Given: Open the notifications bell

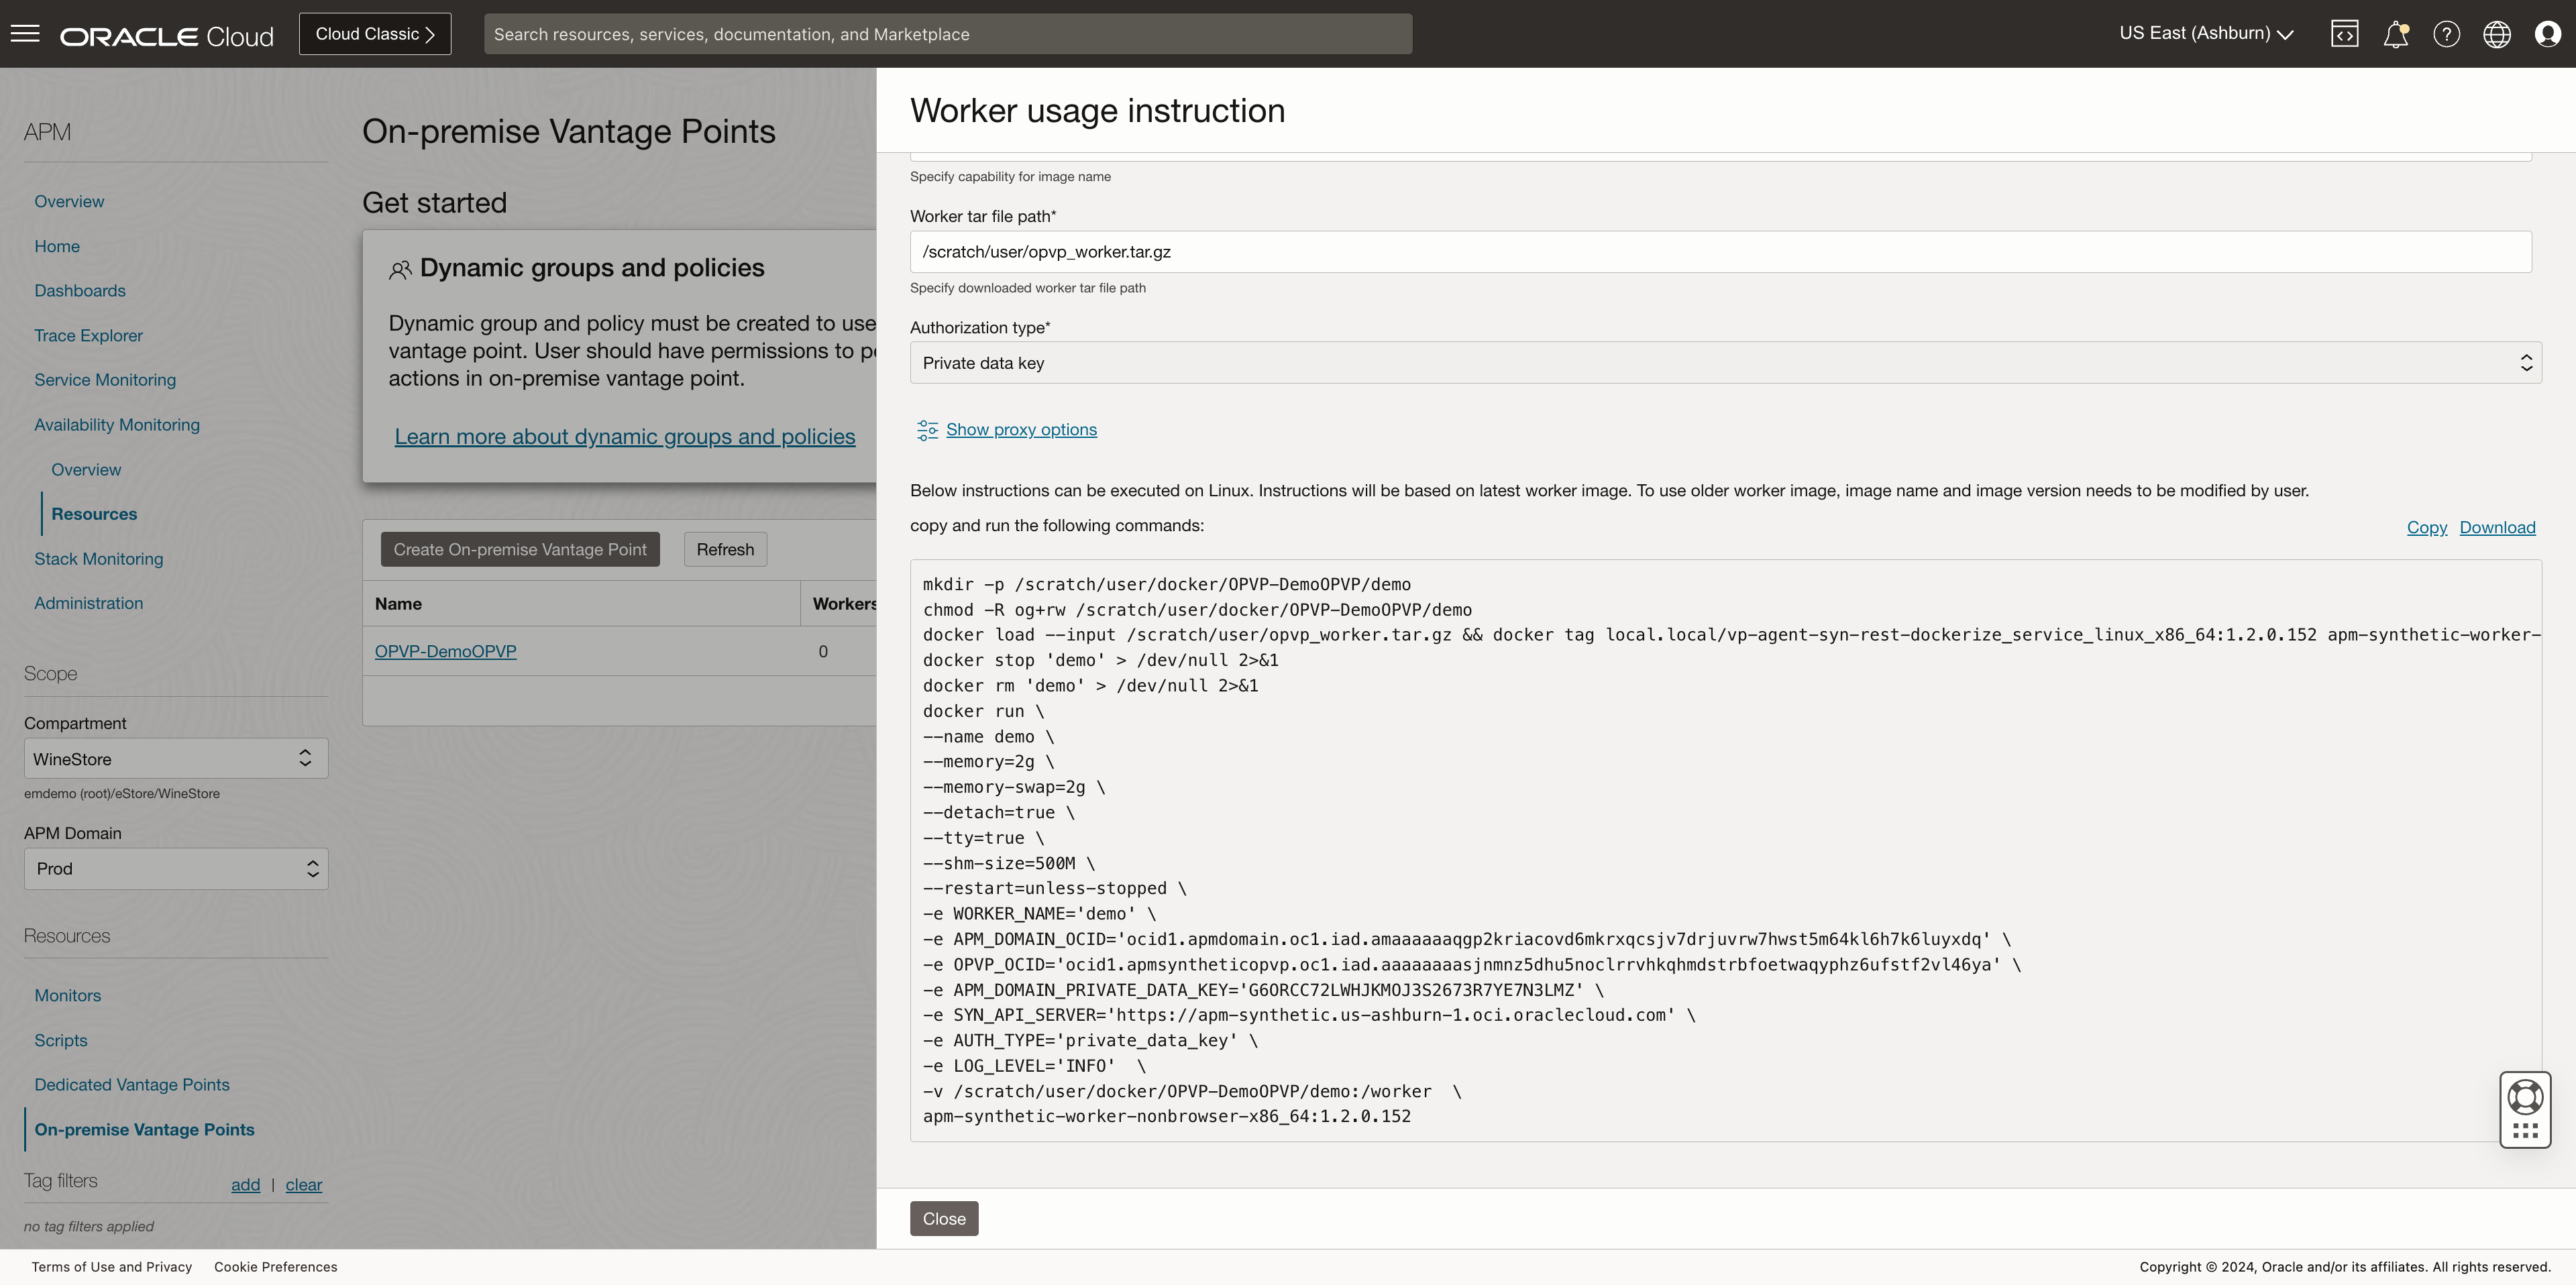Looking at the screenshot, I should coord(2395,34).
